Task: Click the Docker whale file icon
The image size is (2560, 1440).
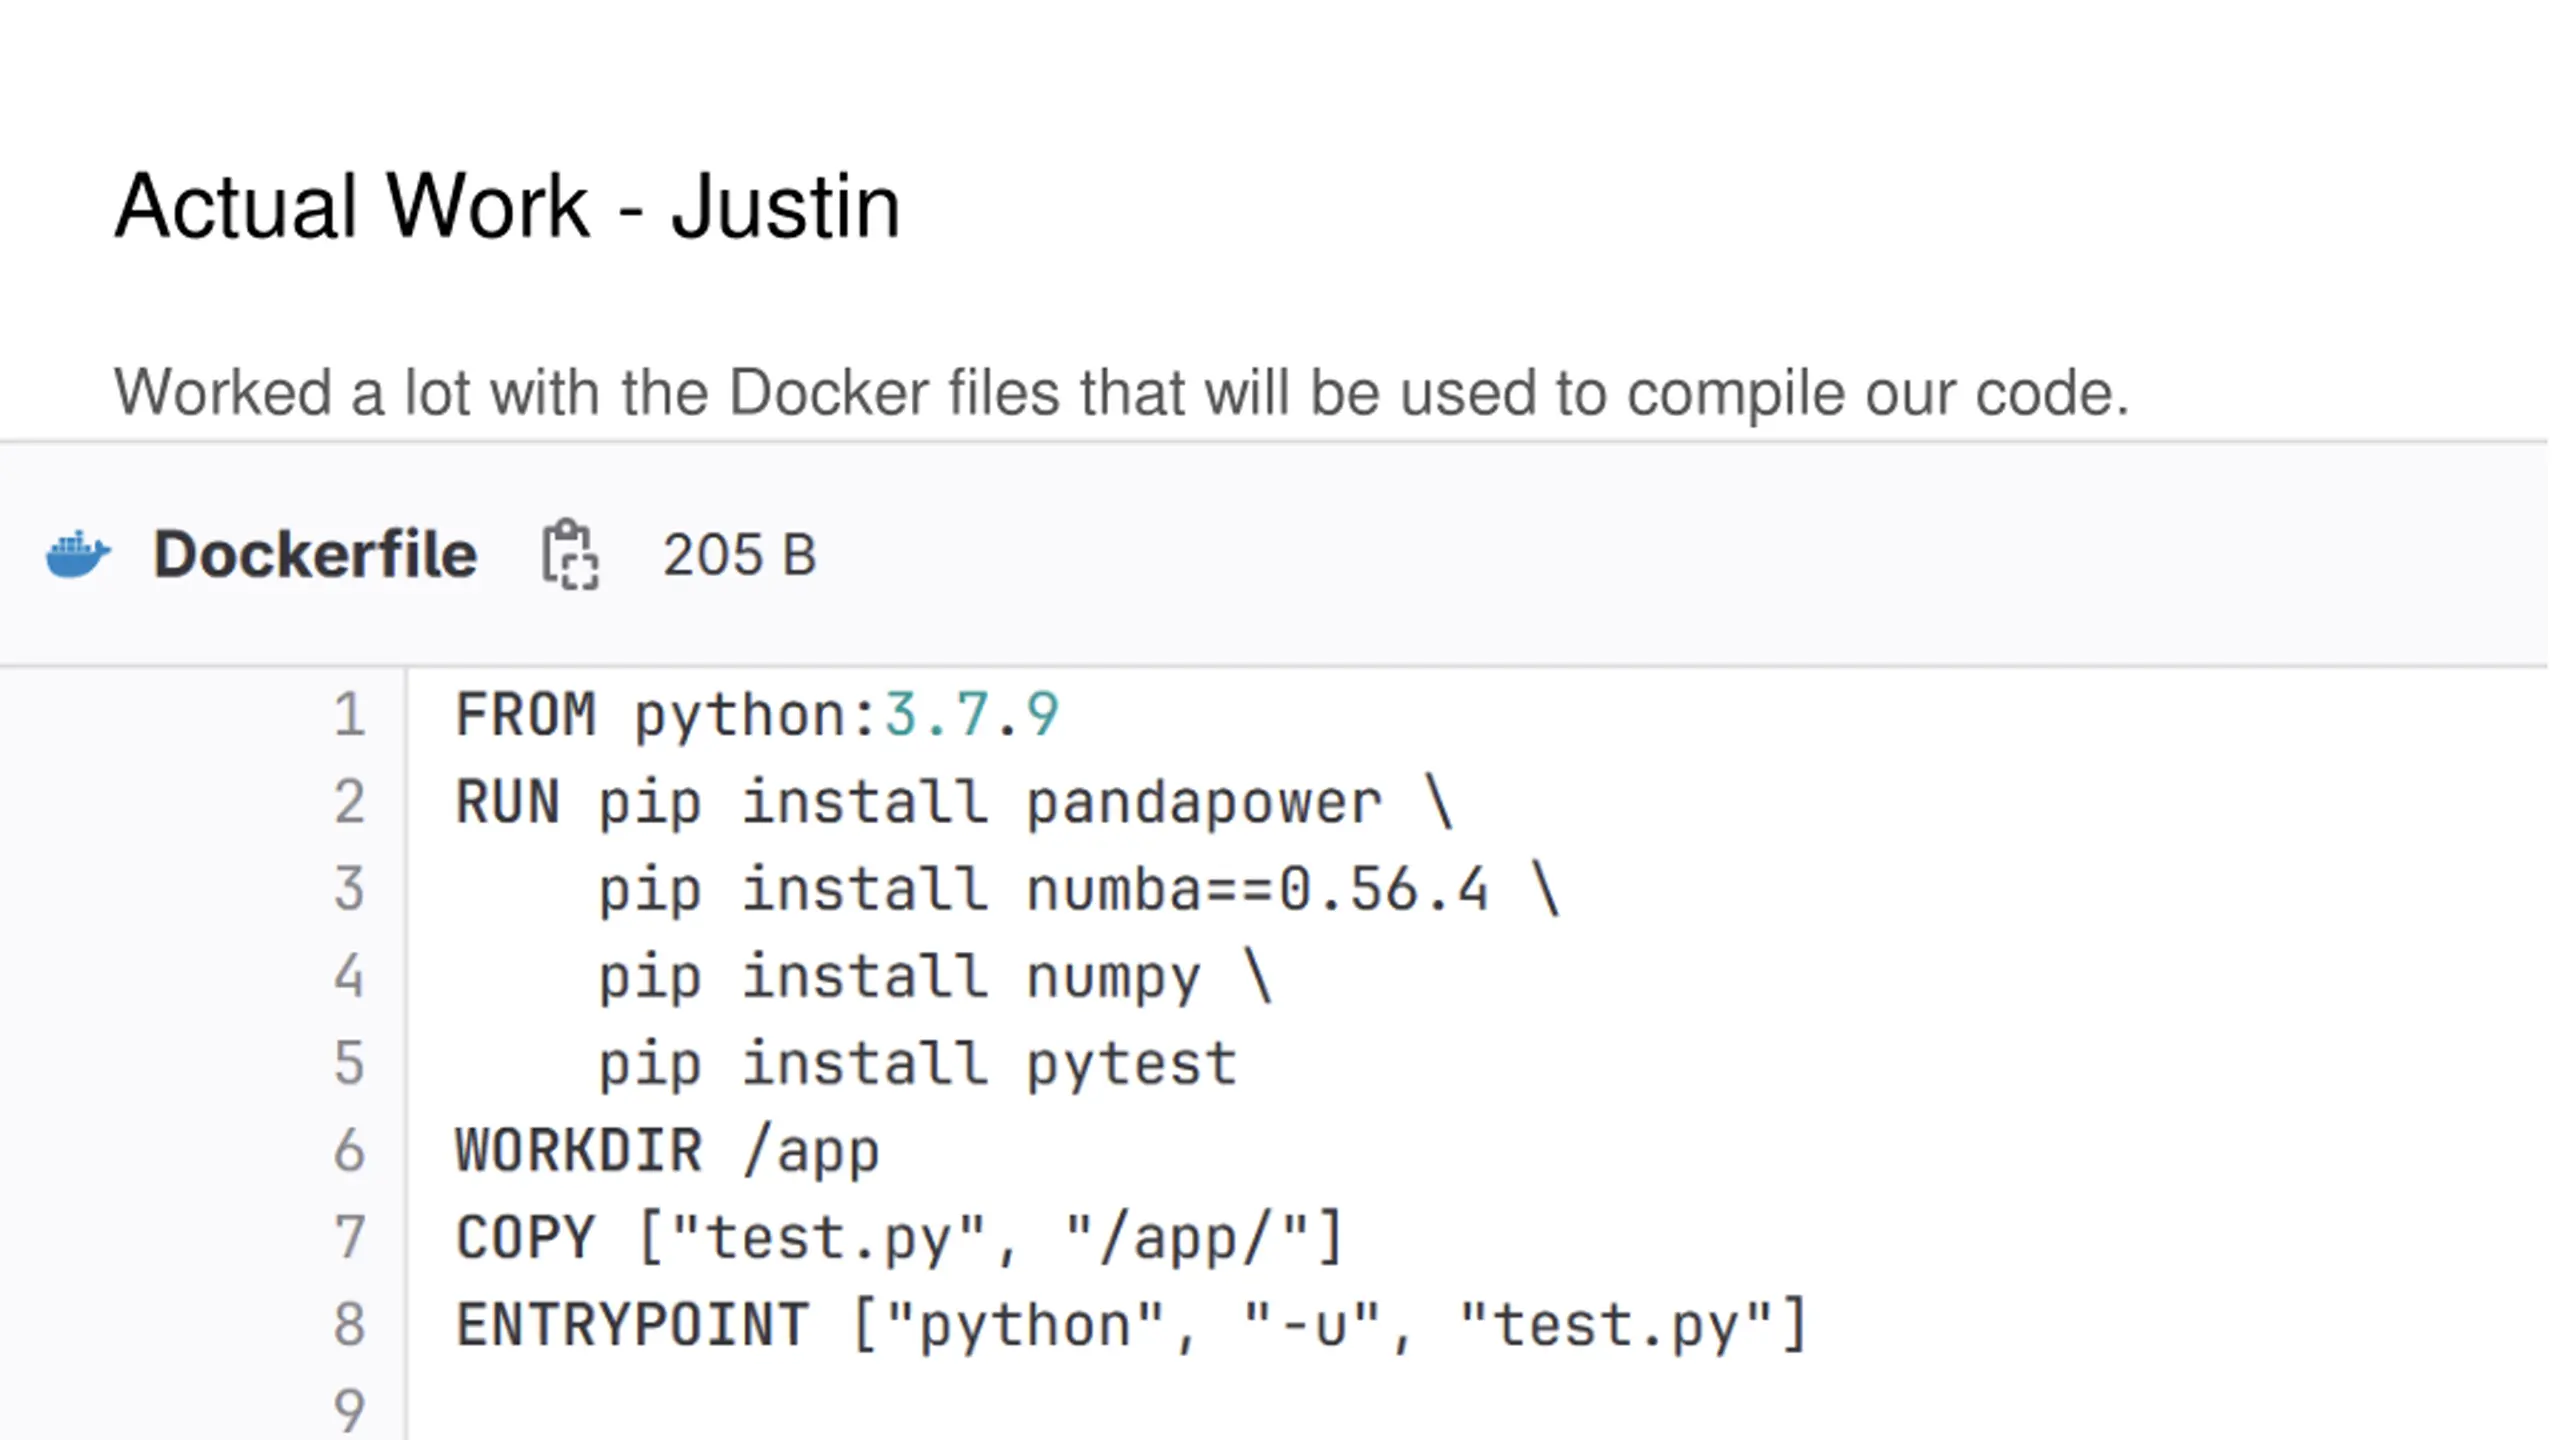Action: 78,555
